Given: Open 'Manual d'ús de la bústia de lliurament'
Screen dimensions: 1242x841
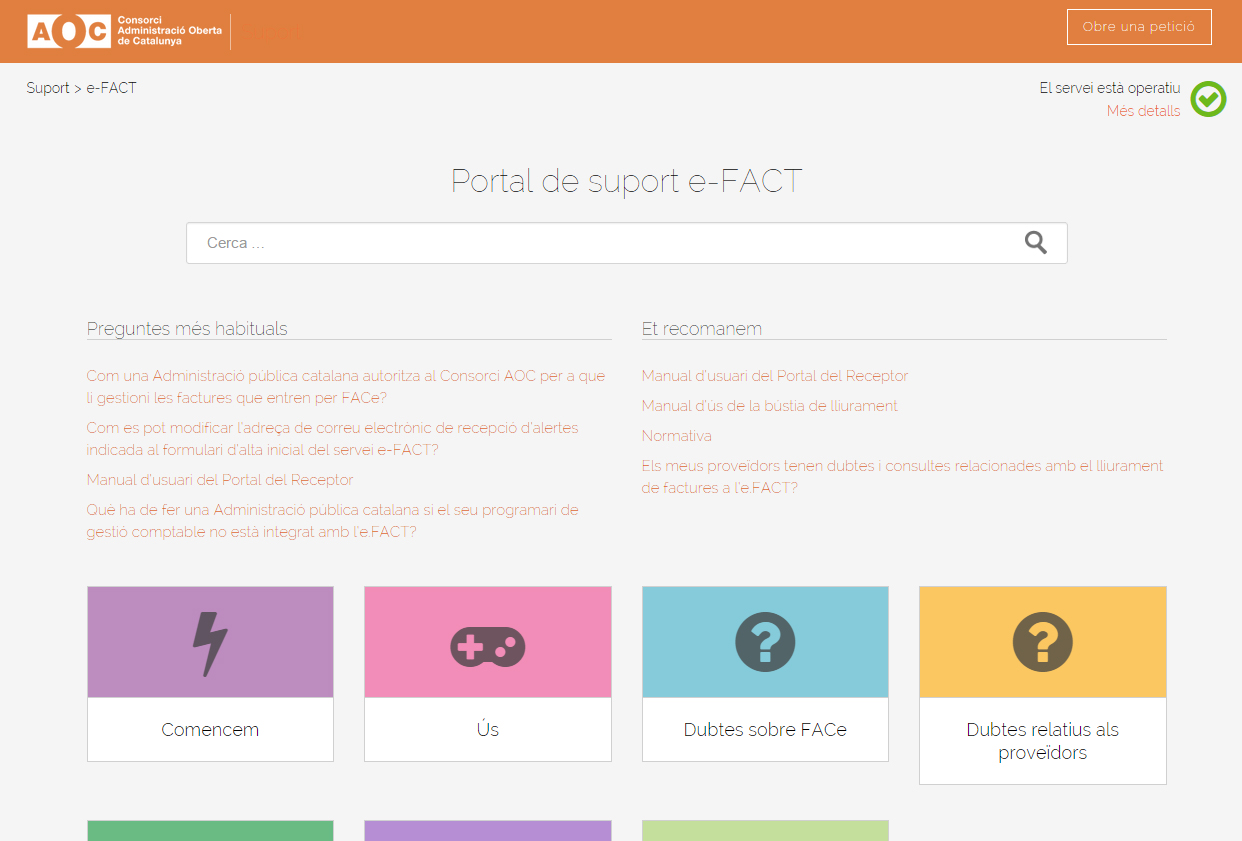Looking at the screenshot, I should 770,406.
